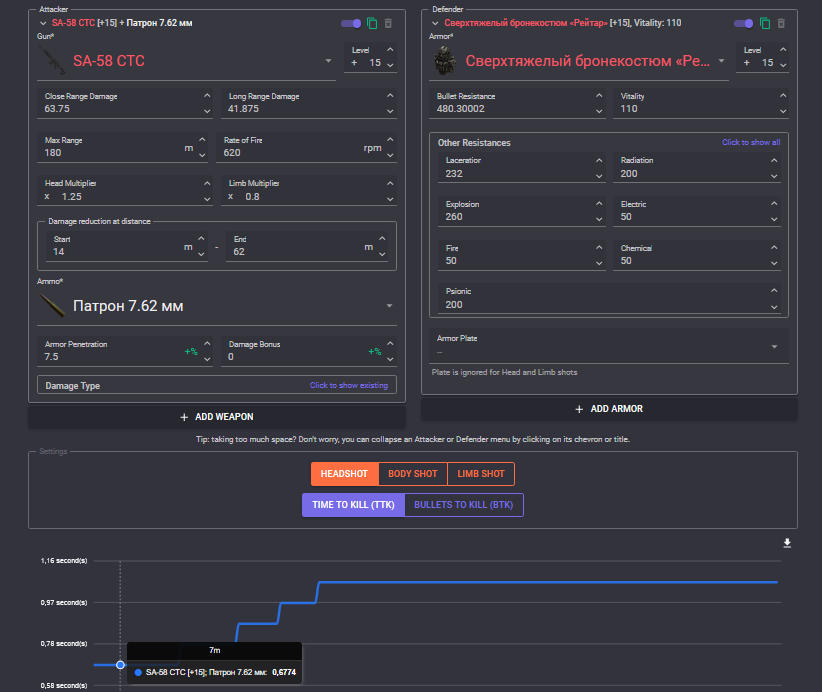Switch chart to Bullets To Kill (BTK)

click(463, 505)
